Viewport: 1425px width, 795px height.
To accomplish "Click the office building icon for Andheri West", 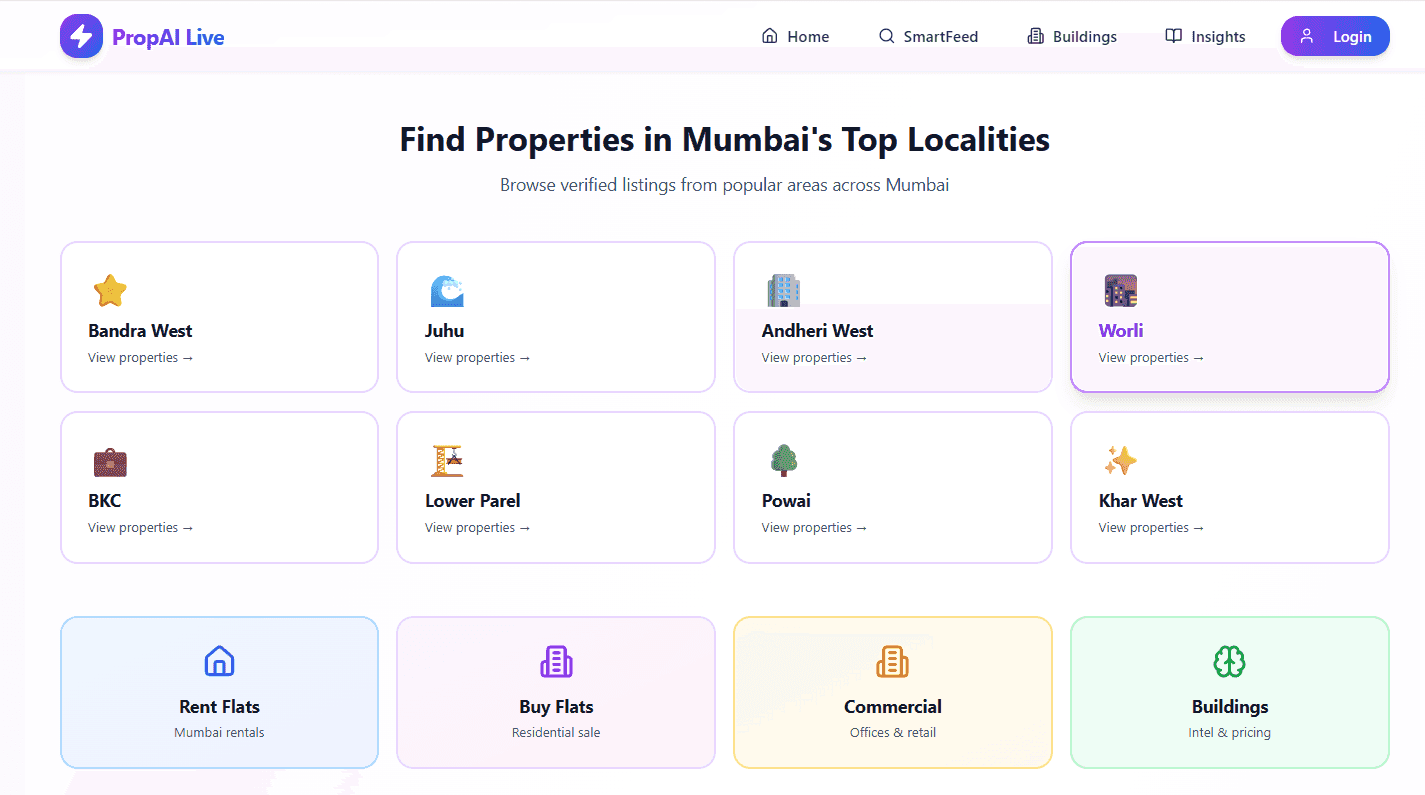I will pos(784,291).
